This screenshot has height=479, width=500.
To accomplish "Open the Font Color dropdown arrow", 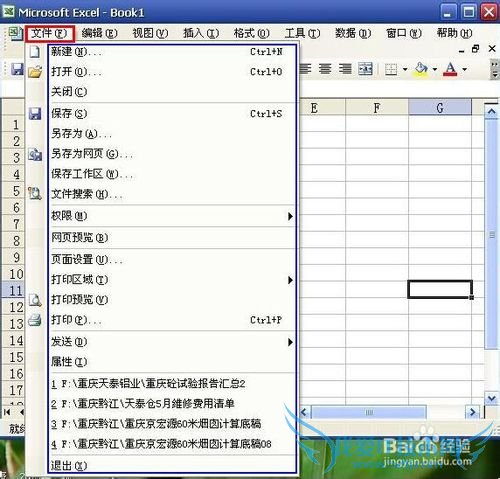I will coord(464,69).
